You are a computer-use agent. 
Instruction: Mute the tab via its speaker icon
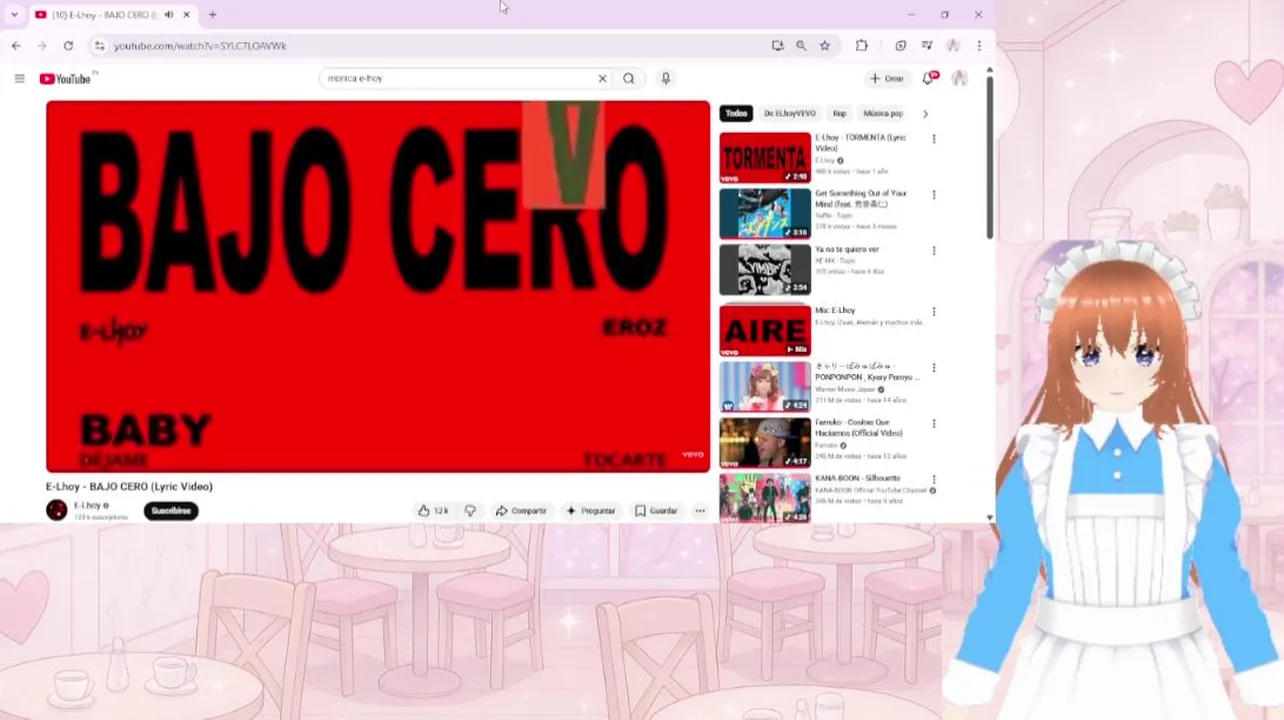(x=168, y=15)
